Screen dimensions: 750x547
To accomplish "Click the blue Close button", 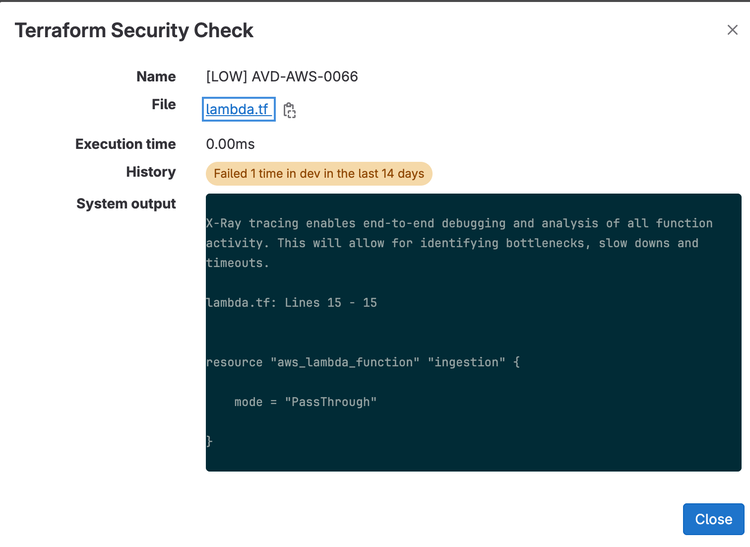I will coord(713,519).
